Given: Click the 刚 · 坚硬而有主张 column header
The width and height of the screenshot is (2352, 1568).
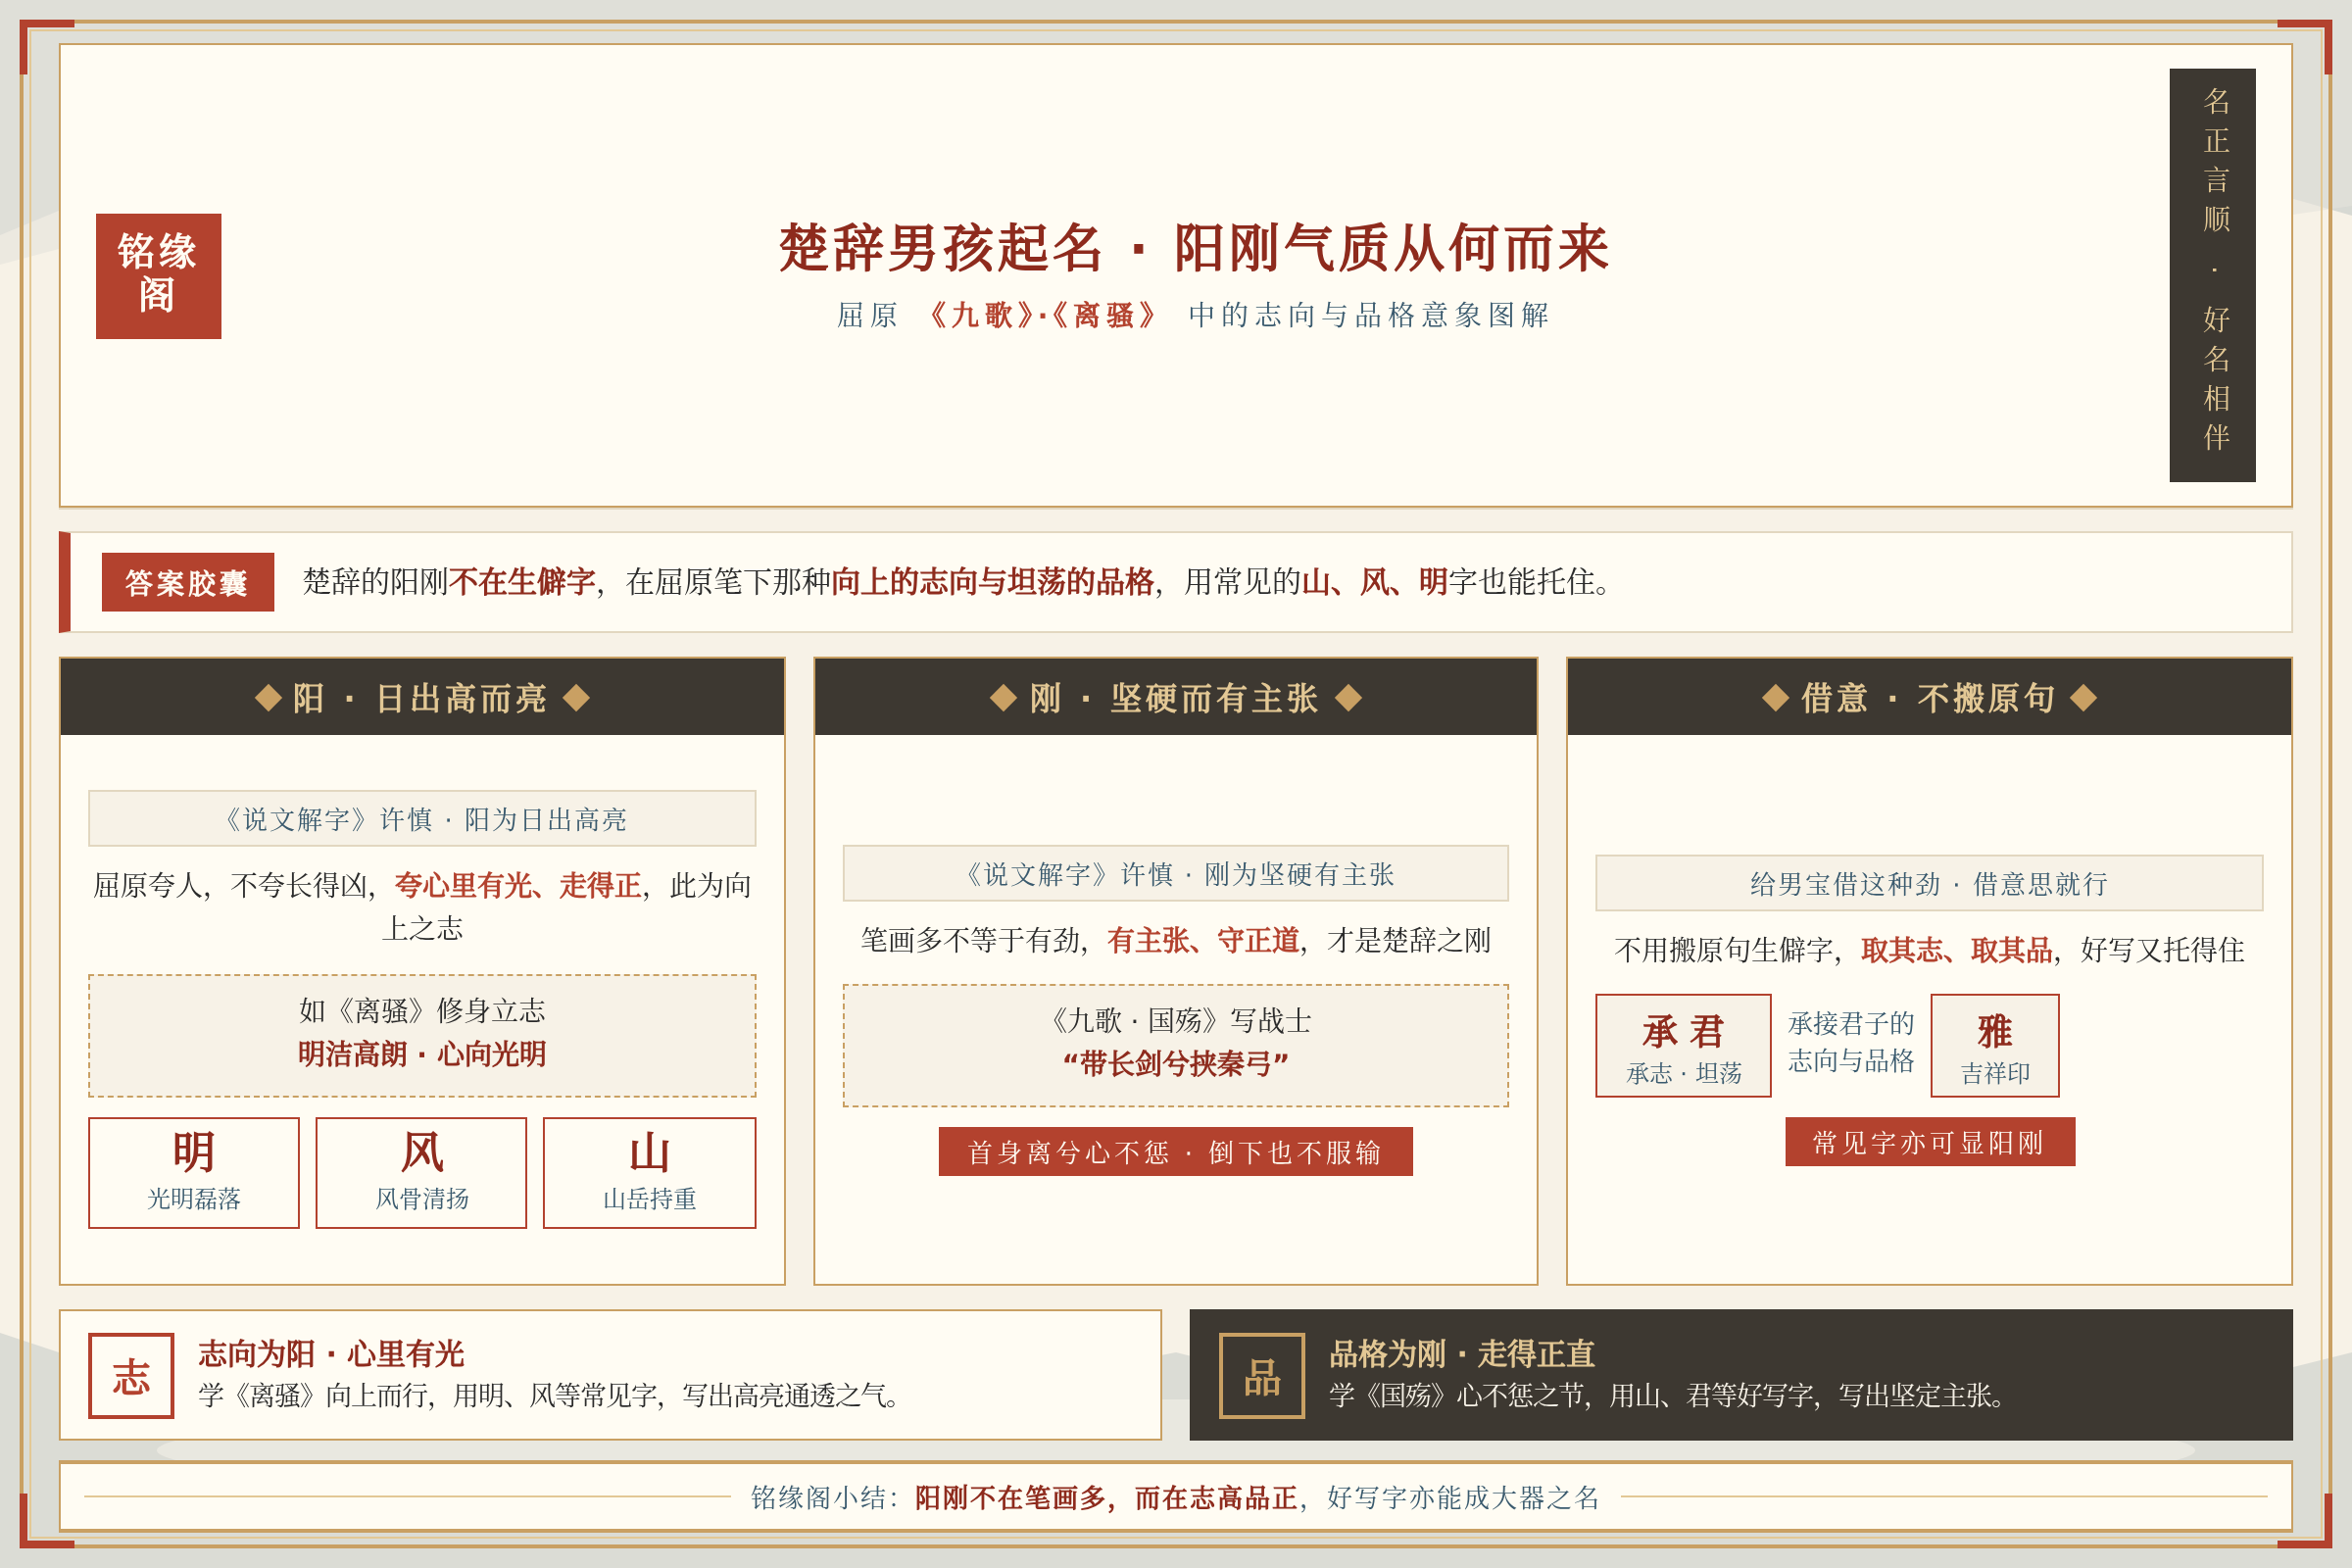Looking at the screenshot, I should tap(1175, 697).
